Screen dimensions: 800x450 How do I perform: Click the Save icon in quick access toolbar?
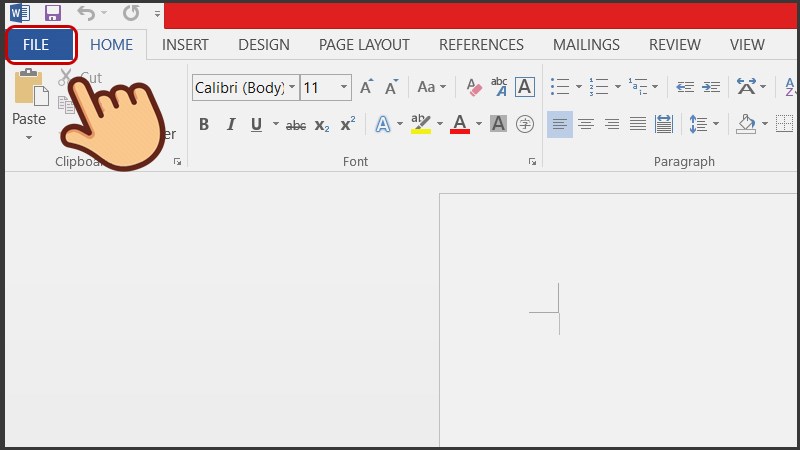[53, 14]
